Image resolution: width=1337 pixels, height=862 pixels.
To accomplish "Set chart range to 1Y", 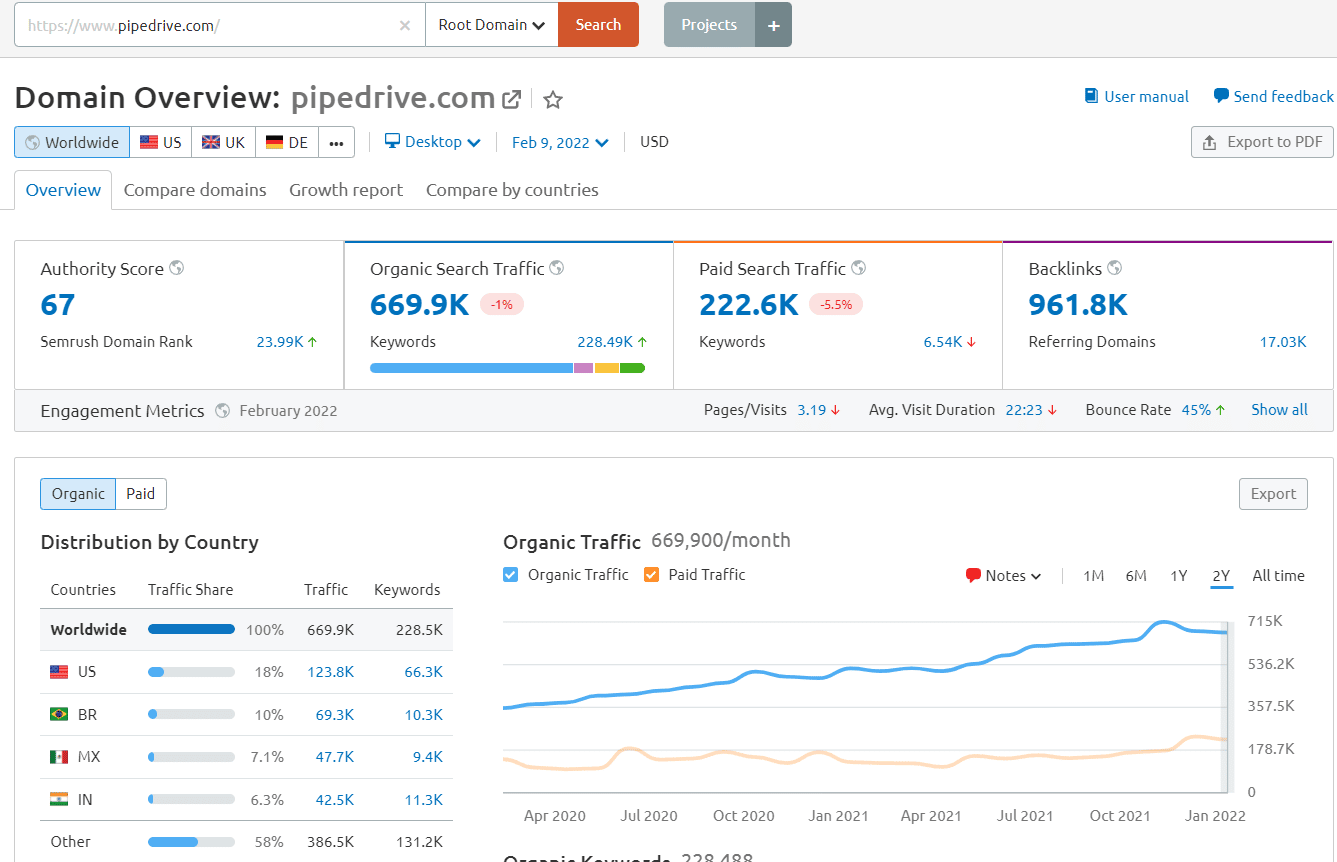I will click(x=1179, y=575).
